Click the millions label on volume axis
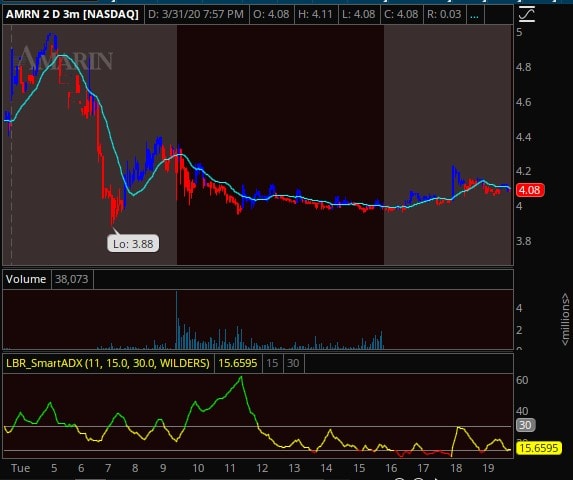 click(565, 319)
